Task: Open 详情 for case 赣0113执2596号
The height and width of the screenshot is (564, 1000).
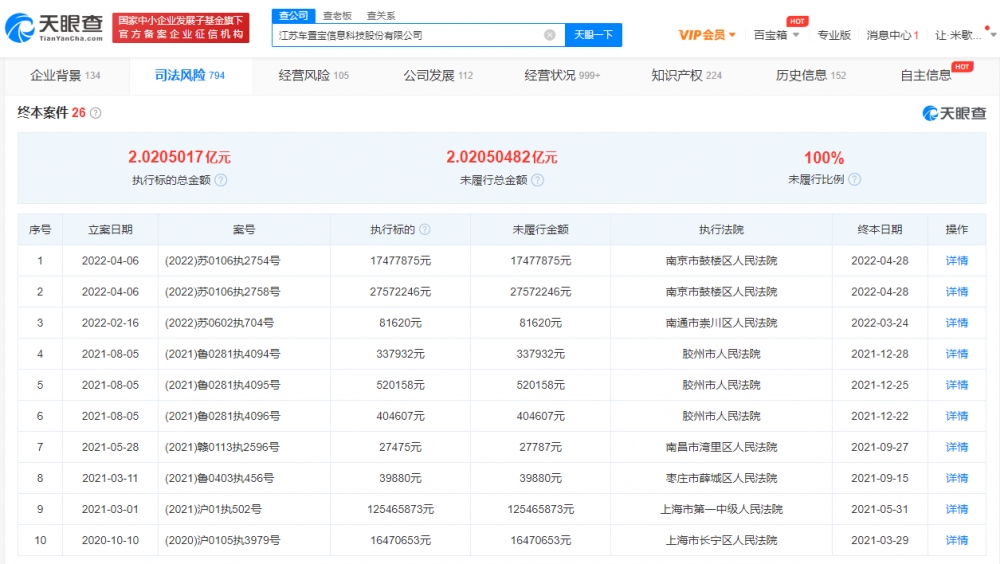Action: pos(957,447)
